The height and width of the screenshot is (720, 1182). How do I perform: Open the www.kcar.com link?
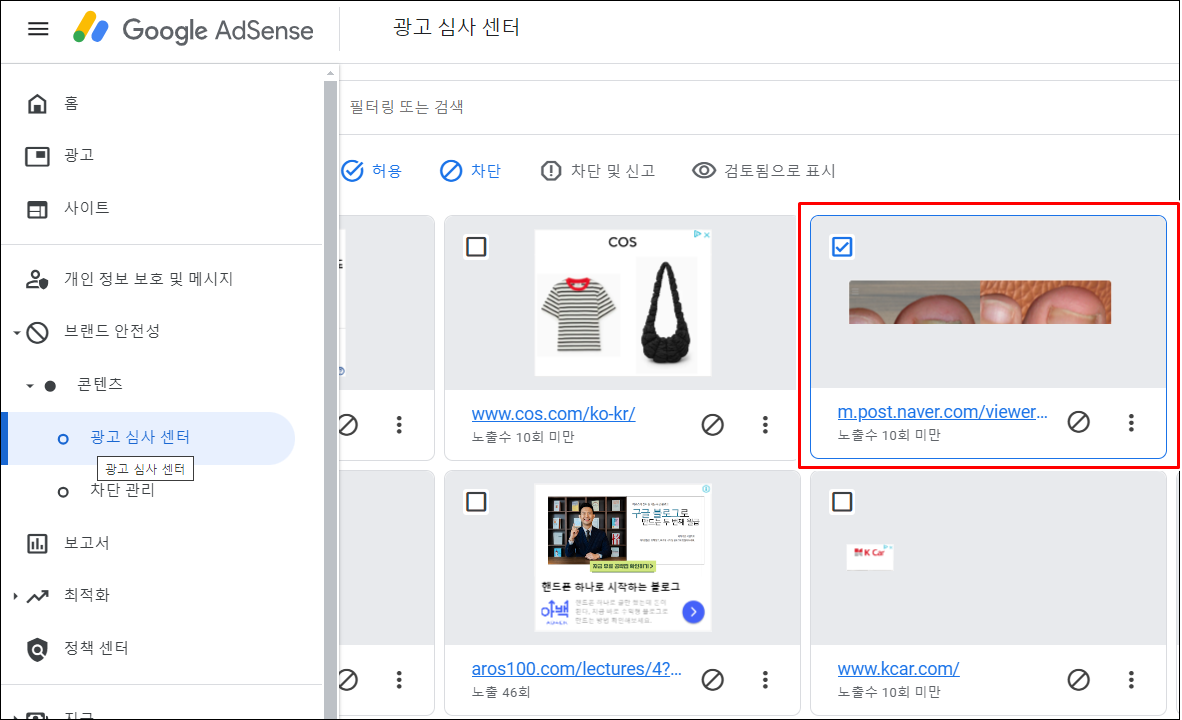pyautogui.click(x=898, y=668)
